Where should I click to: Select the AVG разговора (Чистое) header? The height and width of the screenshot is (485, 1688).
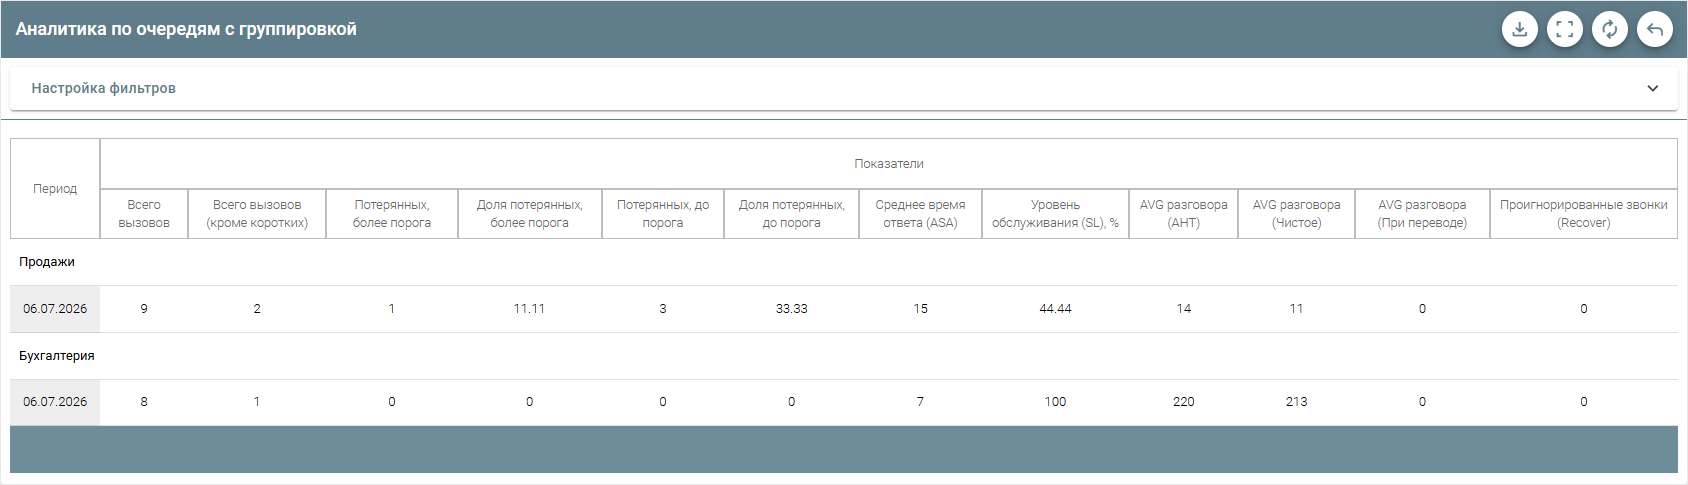1296,213
